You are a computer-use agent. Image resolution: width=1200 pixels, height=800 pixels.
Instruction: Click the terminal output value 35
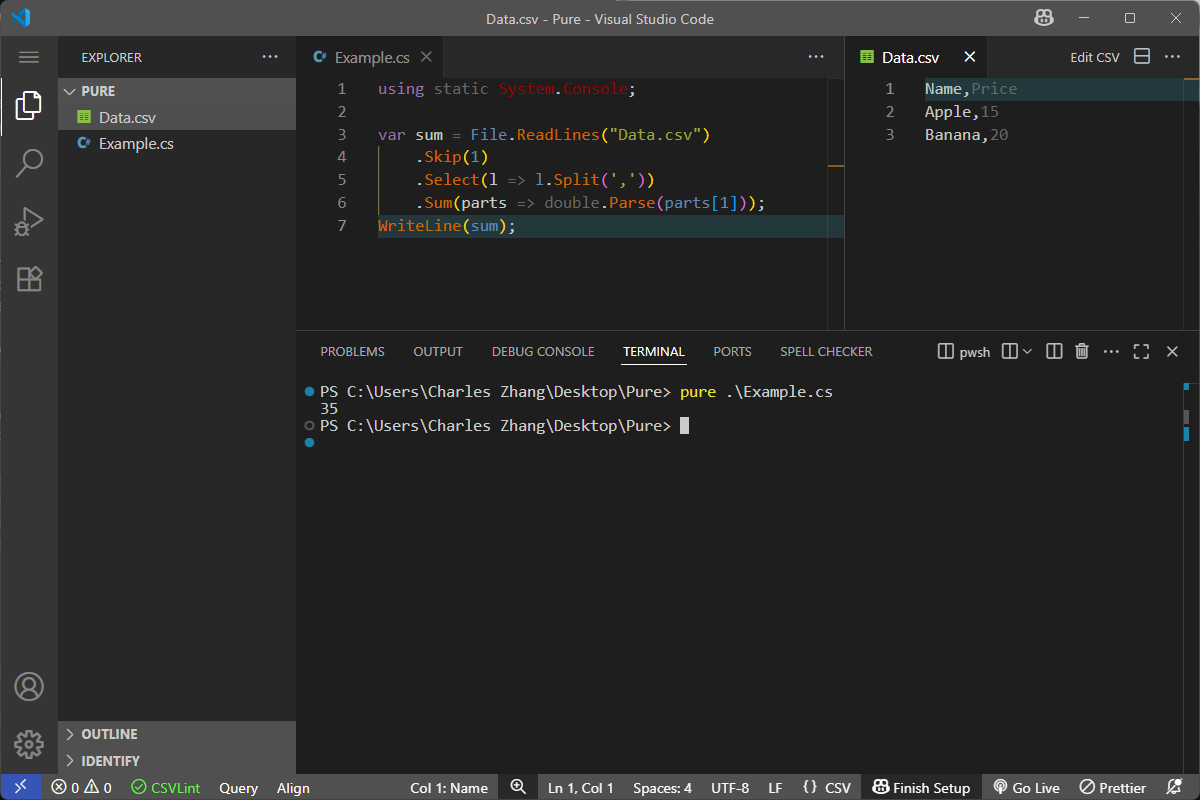329,409
